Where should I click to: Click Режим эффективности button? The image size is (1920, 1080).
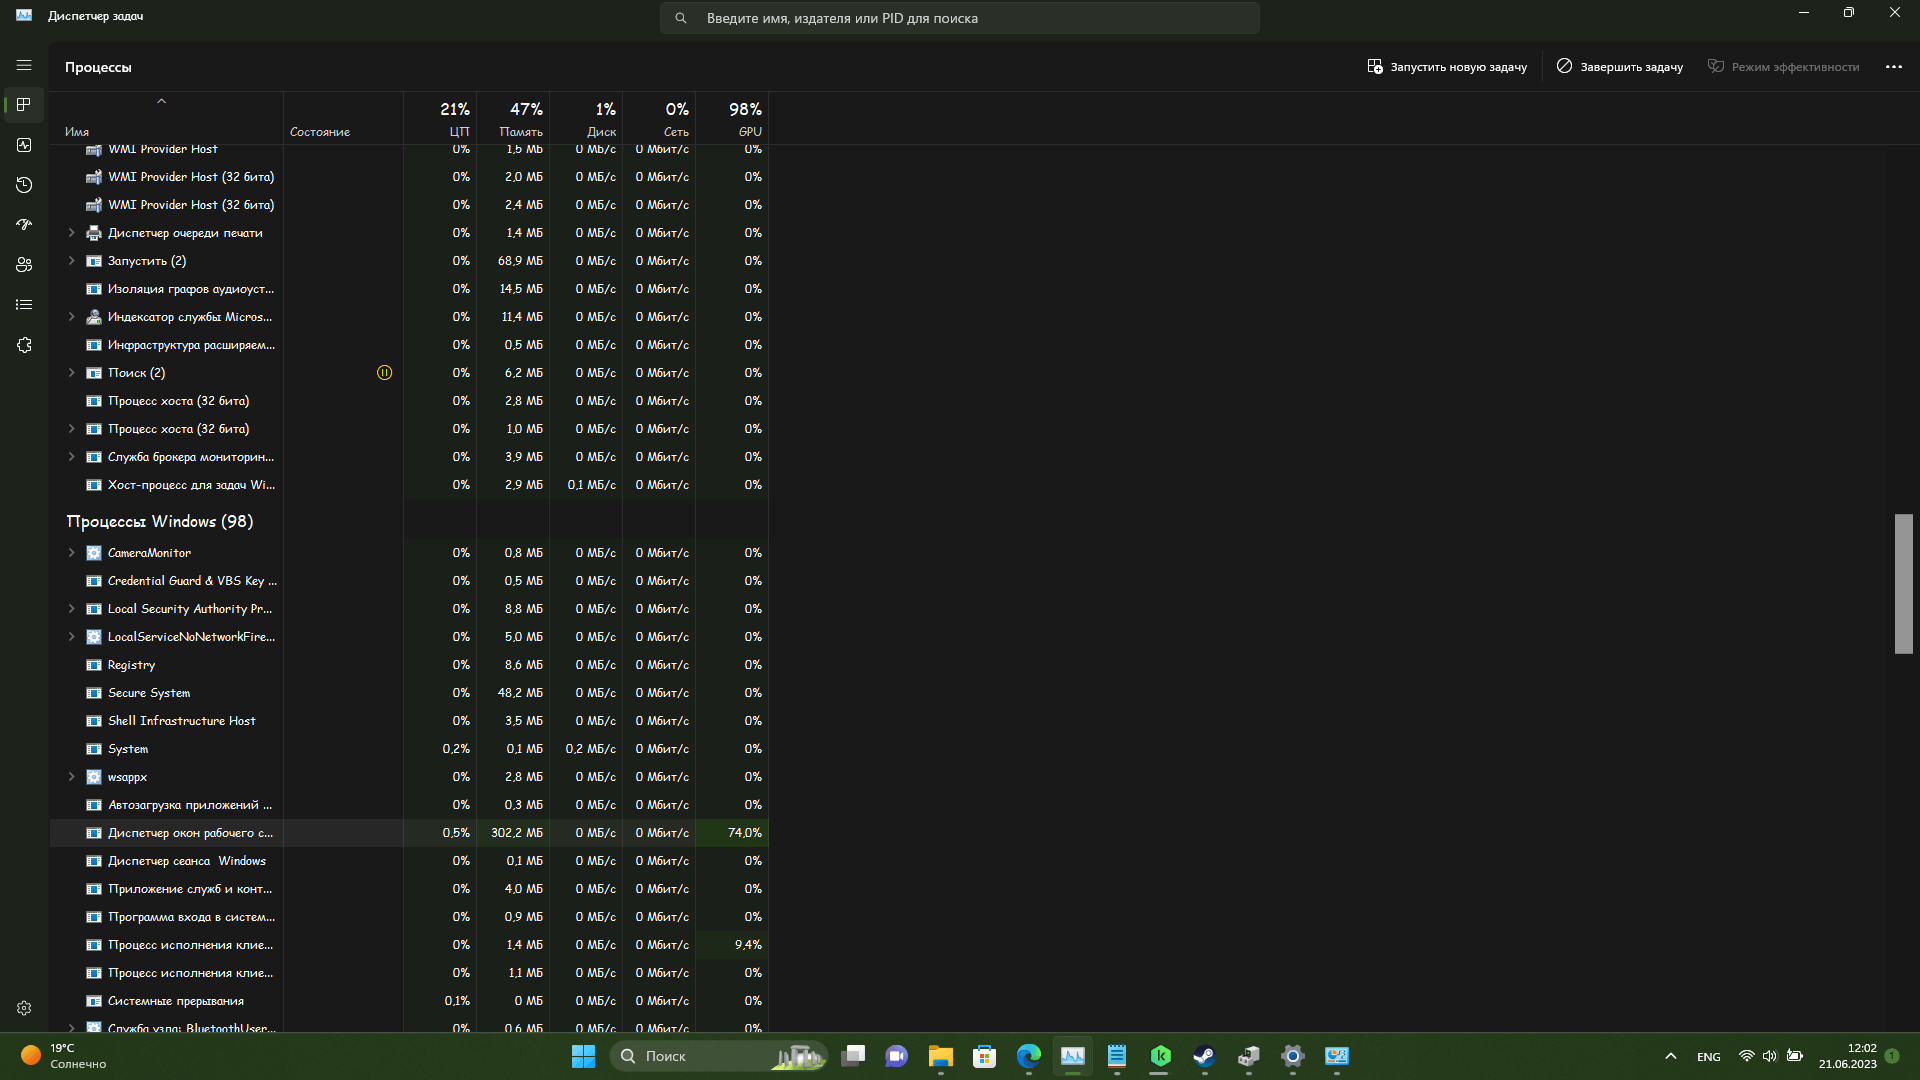point(1783,67)
